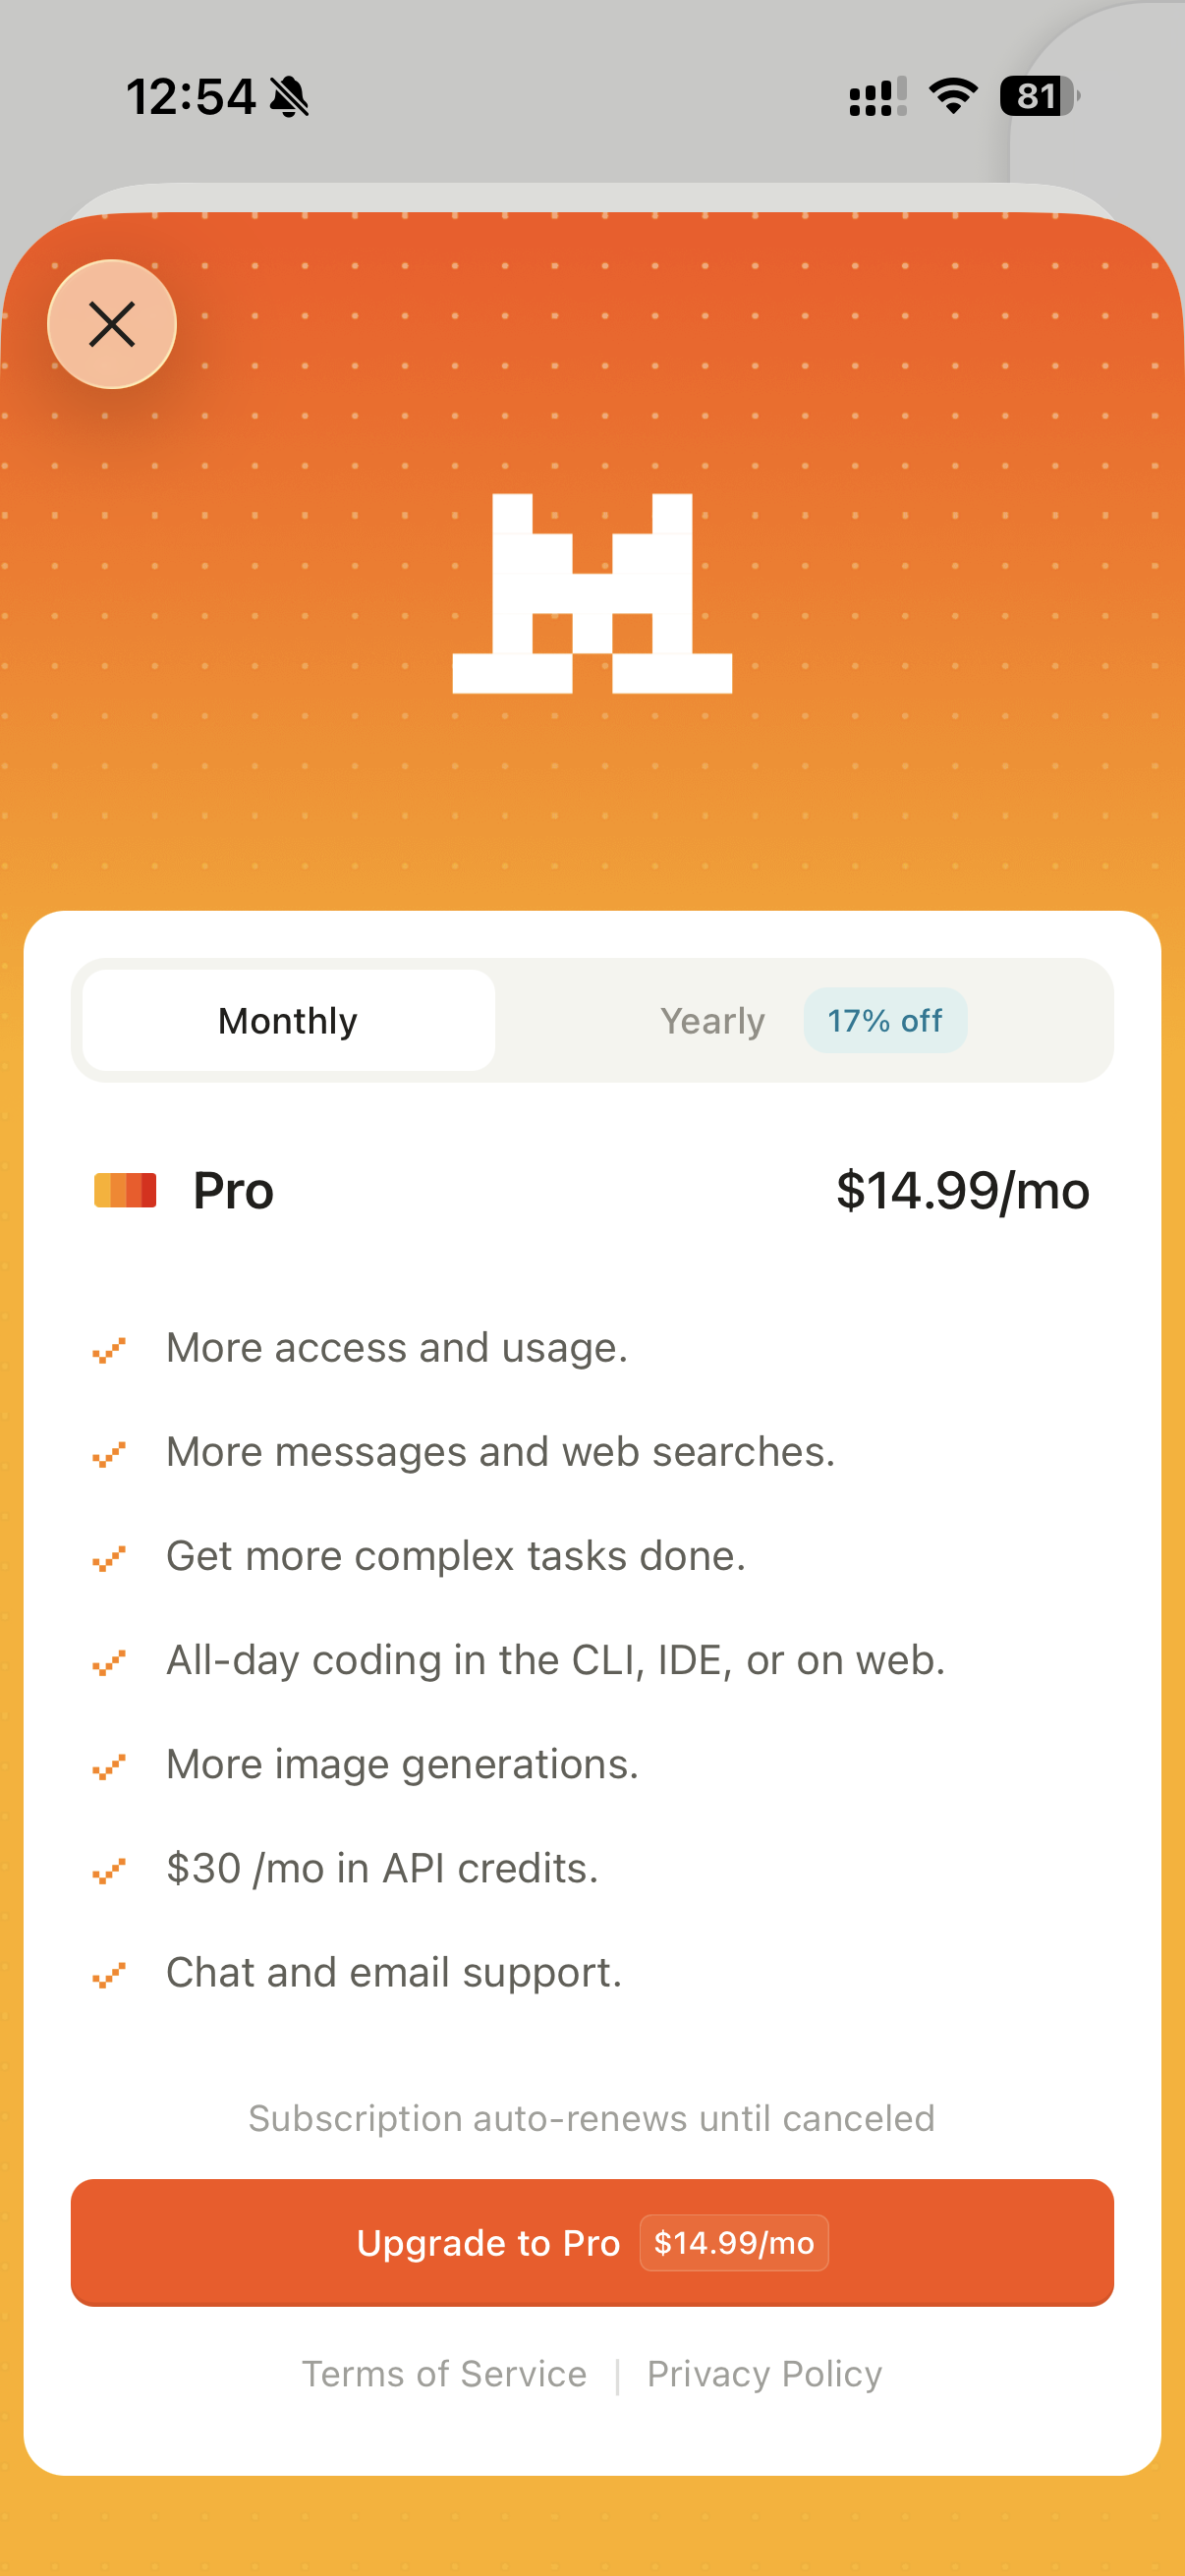Tap the Pro plan title
The width and height of the screenshot is (1185, 2576).
[x=233, y=1191]
